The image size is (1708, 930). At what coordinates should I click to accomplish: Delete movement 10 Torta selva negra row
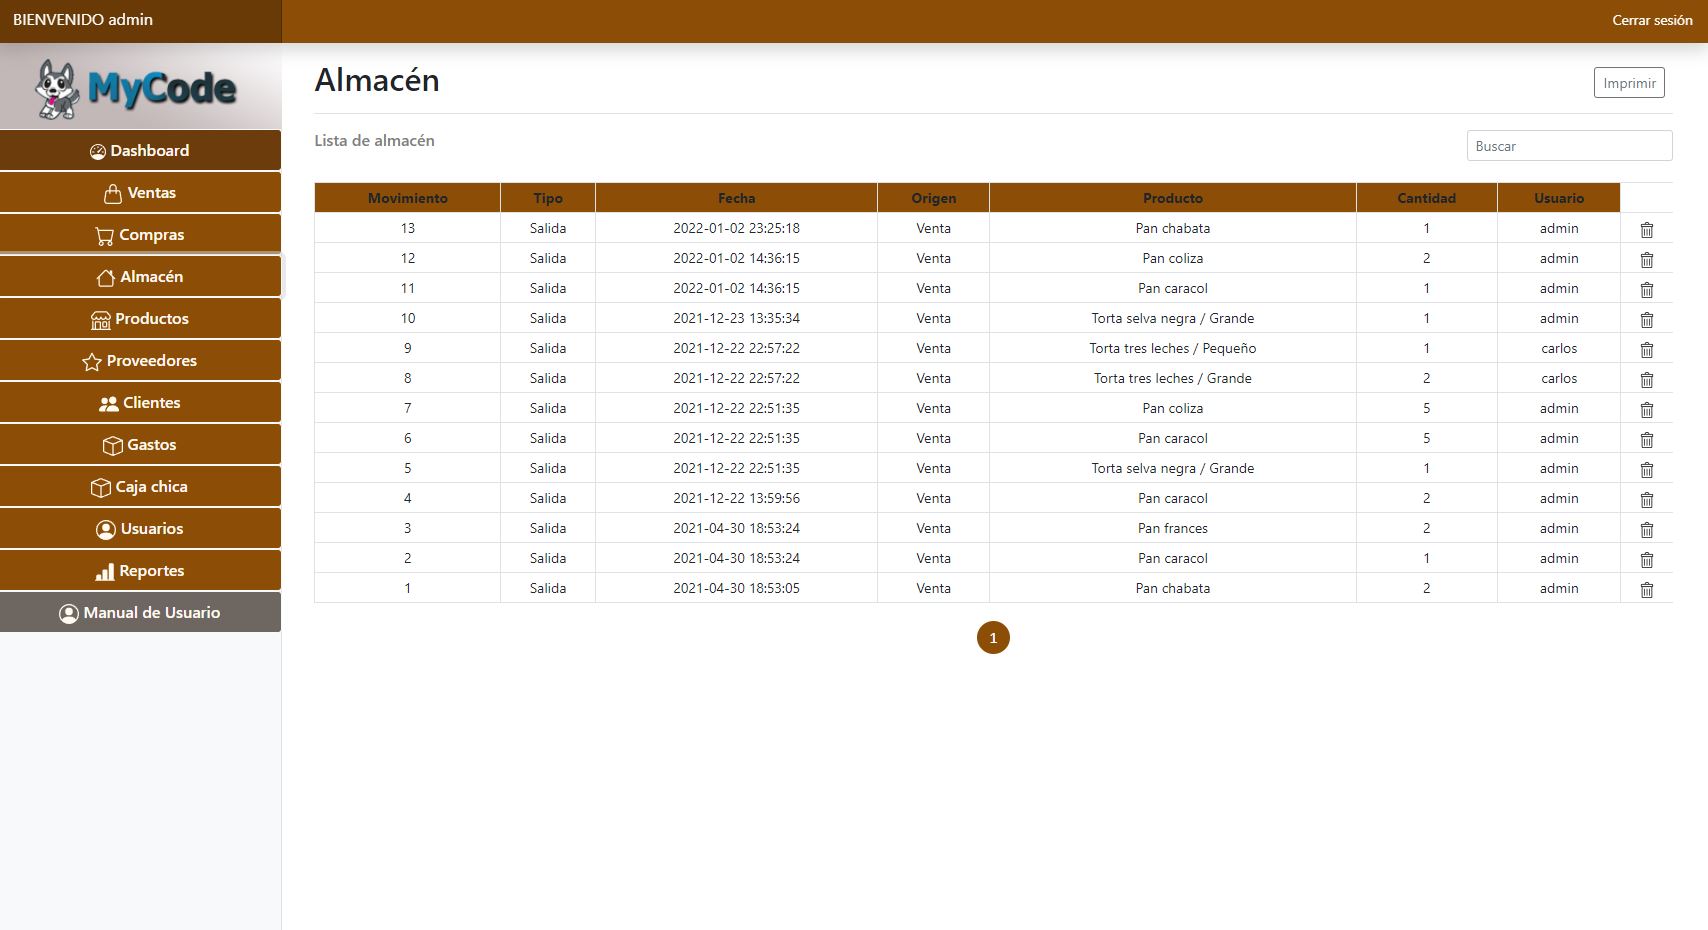[x=1646, y=319]
